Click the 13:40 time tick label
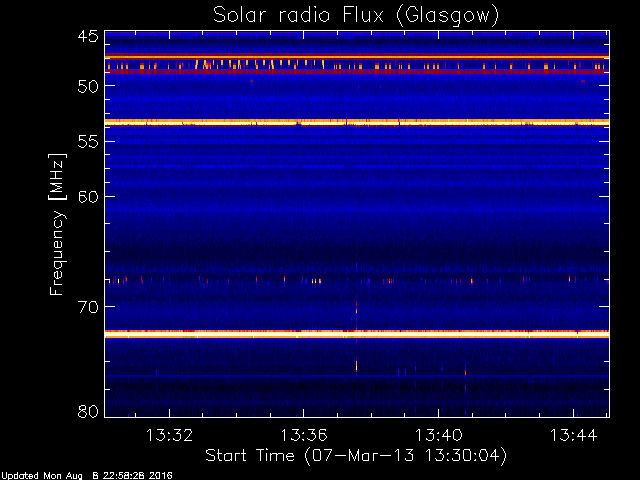The width and height of the screenshot is (640, 480). [x=439, y=435]
